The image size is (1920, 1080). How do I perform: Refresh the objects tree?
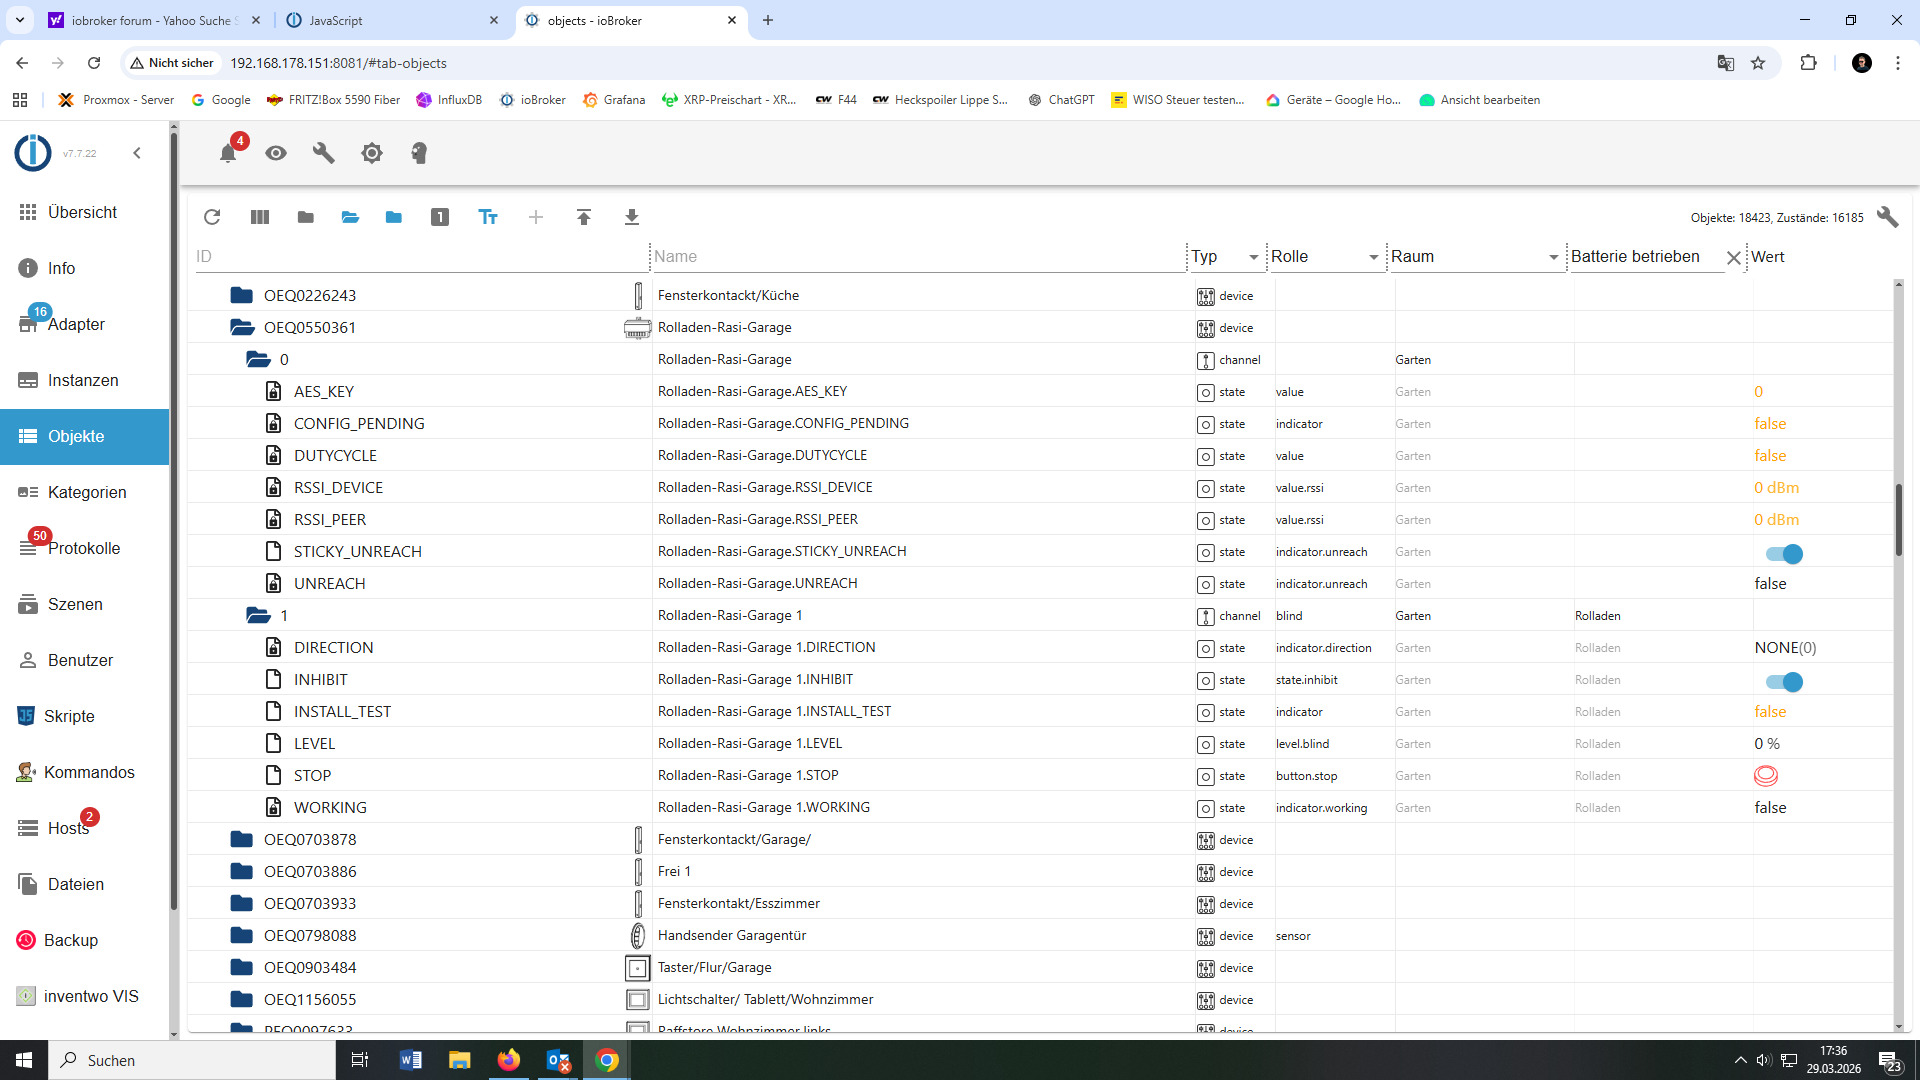click(x=212, y=217)
